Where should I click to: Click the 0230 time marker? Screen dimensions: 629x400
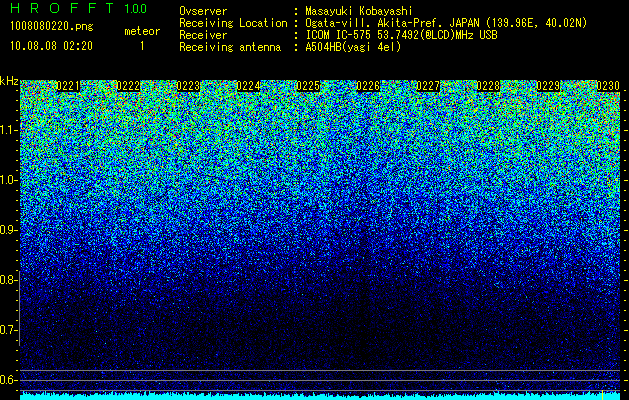coord(608,86)
